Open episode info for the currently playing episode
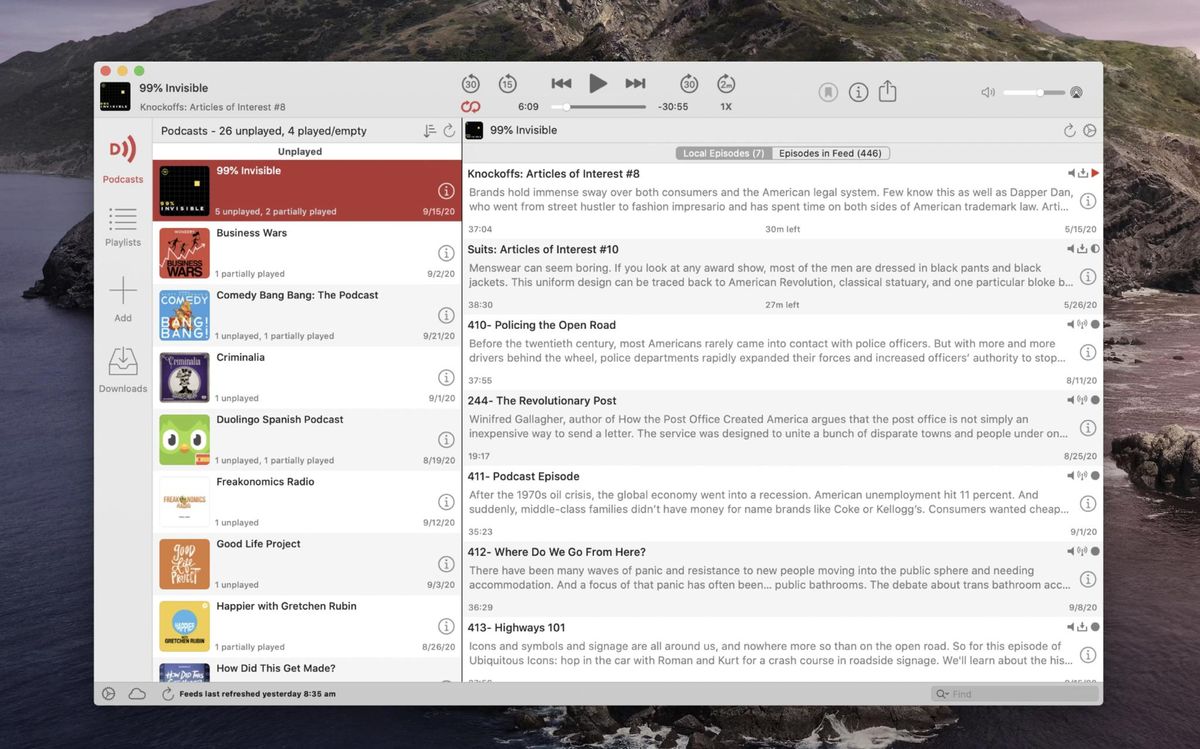1200x749 pixels. [858, 91]
